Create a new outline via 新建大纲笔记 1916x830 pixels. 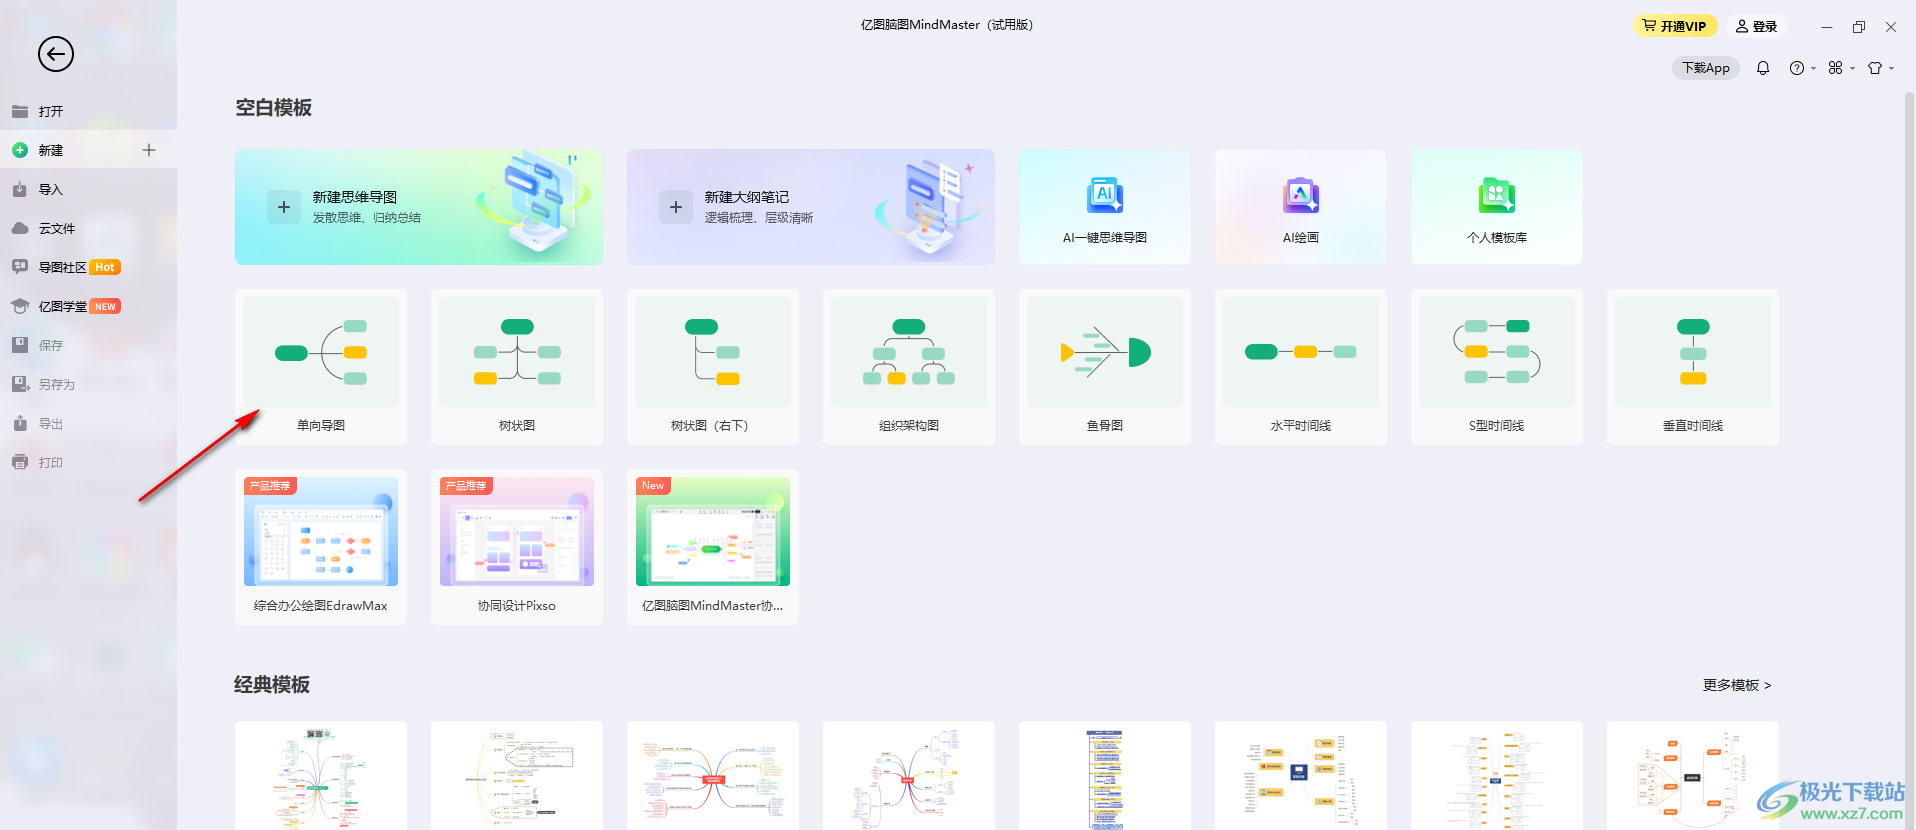[x=811, y=207]
